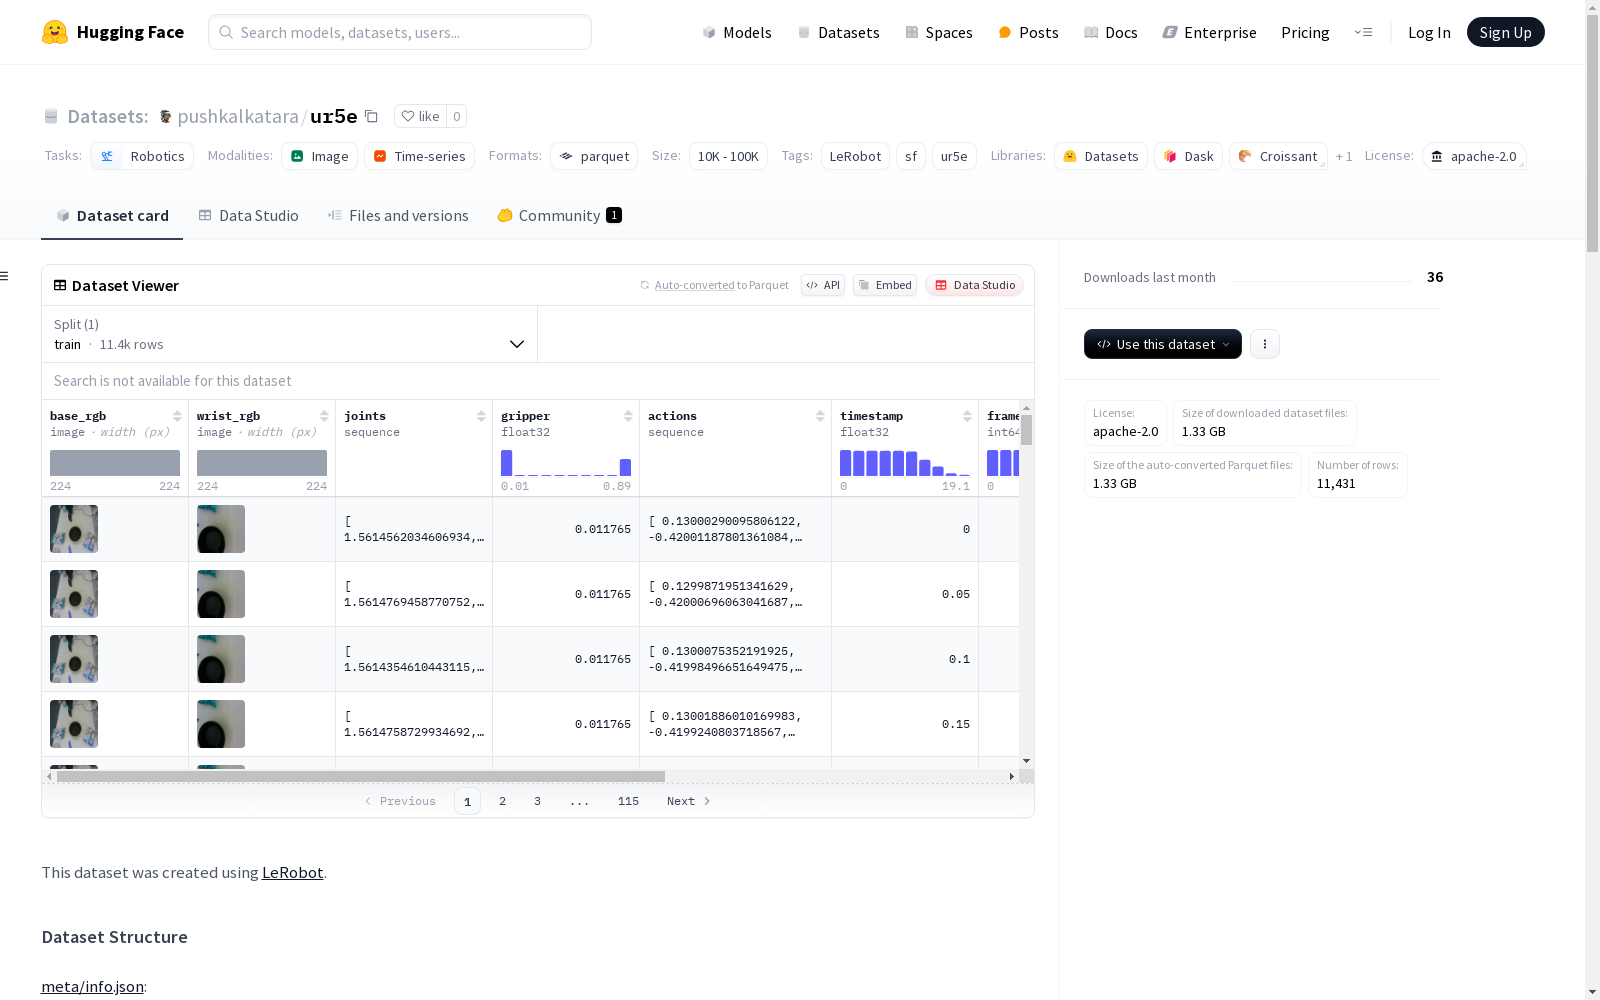Open the base_rgb thumbnail for timestamp 0
1600x1000 pixels.
pos(74,529)
